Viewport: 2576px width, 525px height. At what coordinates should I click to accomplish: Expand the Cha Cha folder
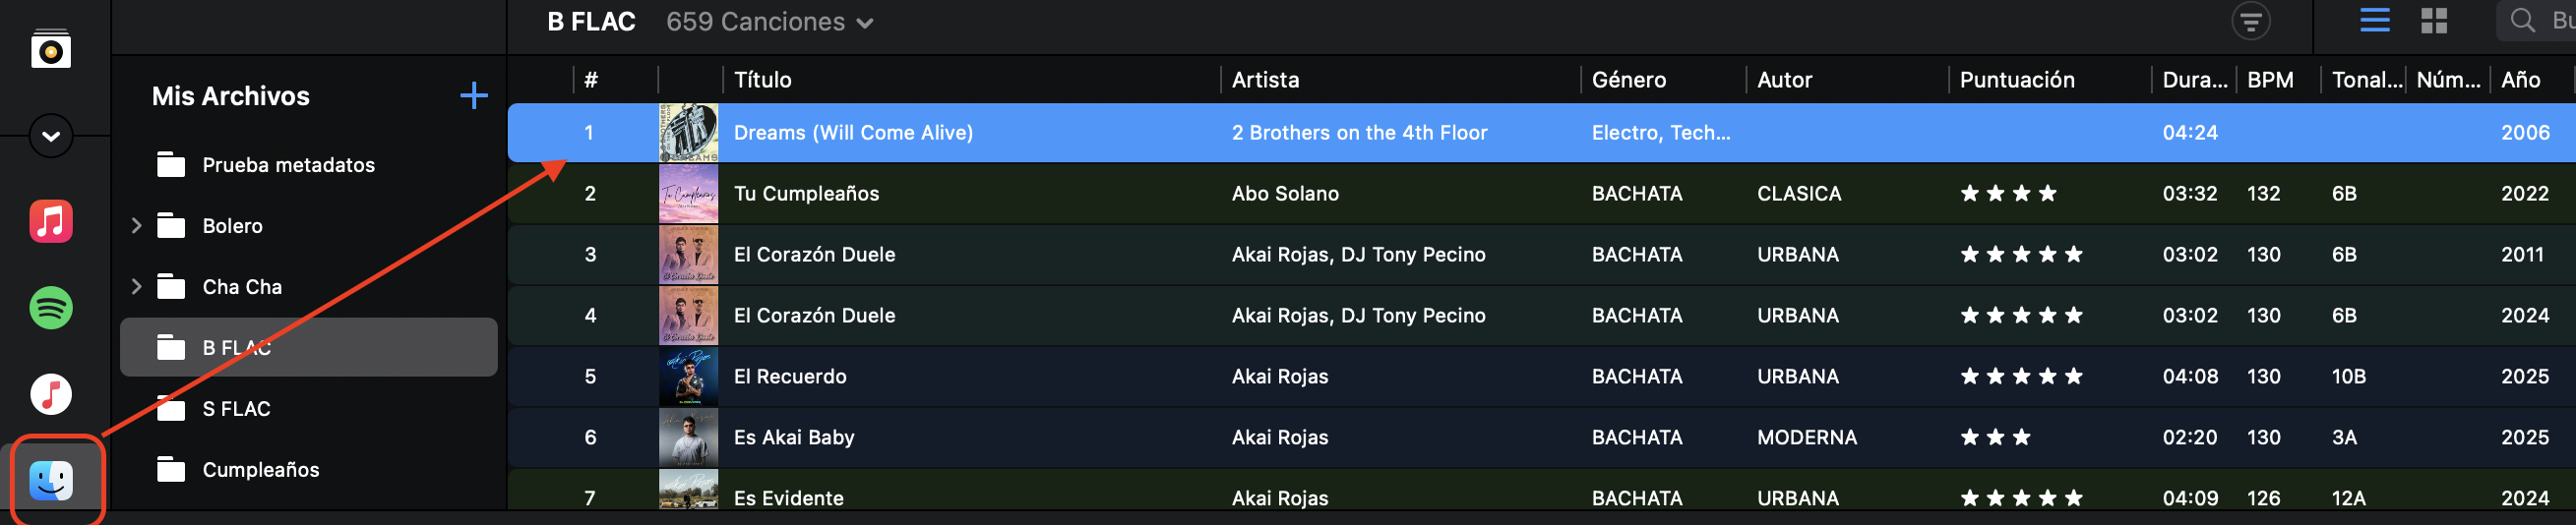pyautogui.click(x=137, y=287)
